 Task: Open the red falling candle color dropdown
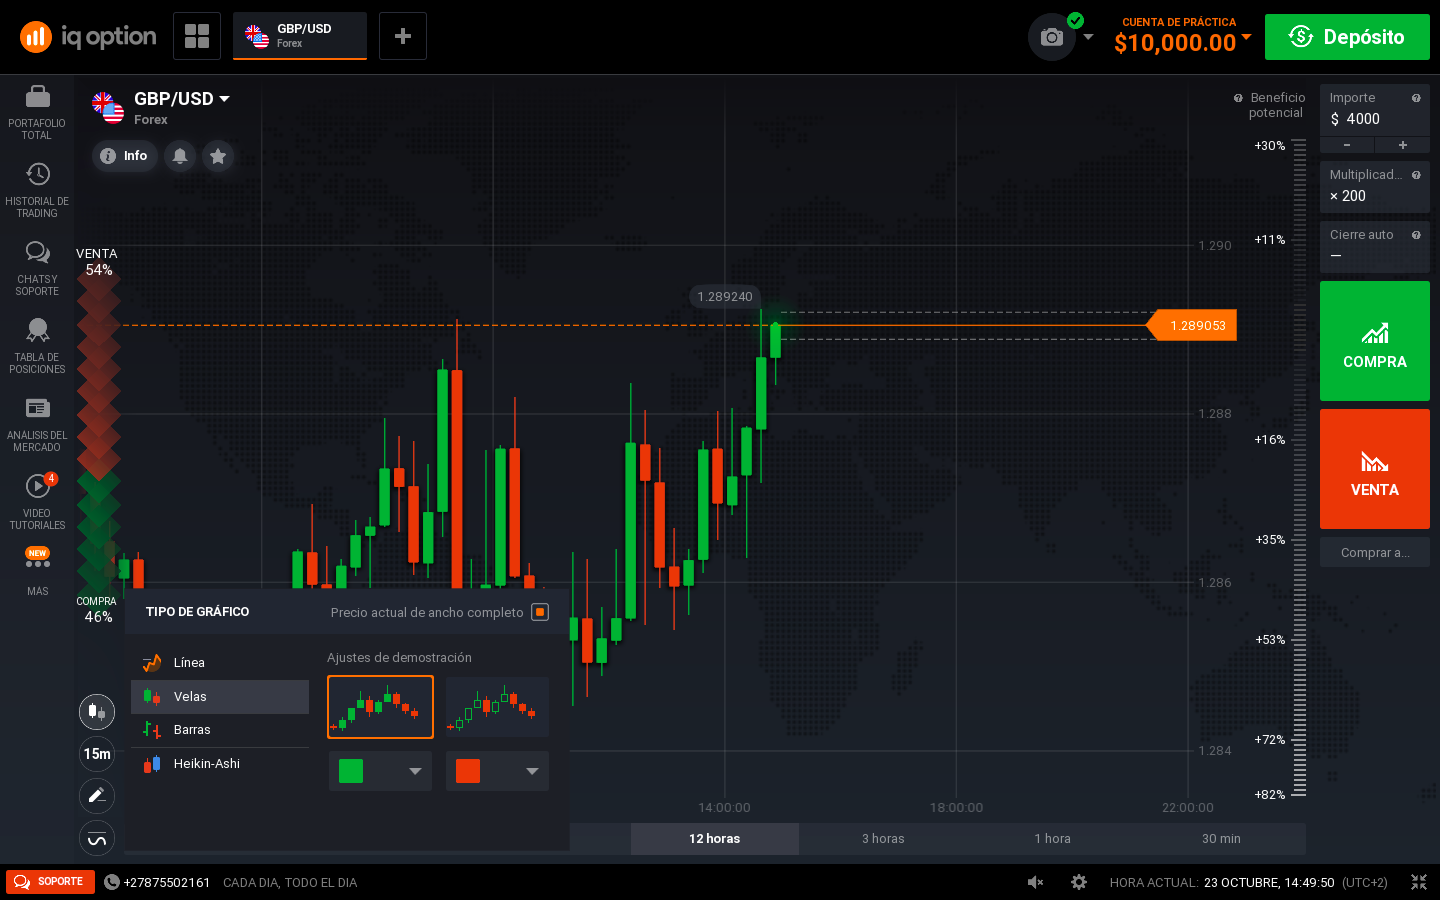click(497, 771)
